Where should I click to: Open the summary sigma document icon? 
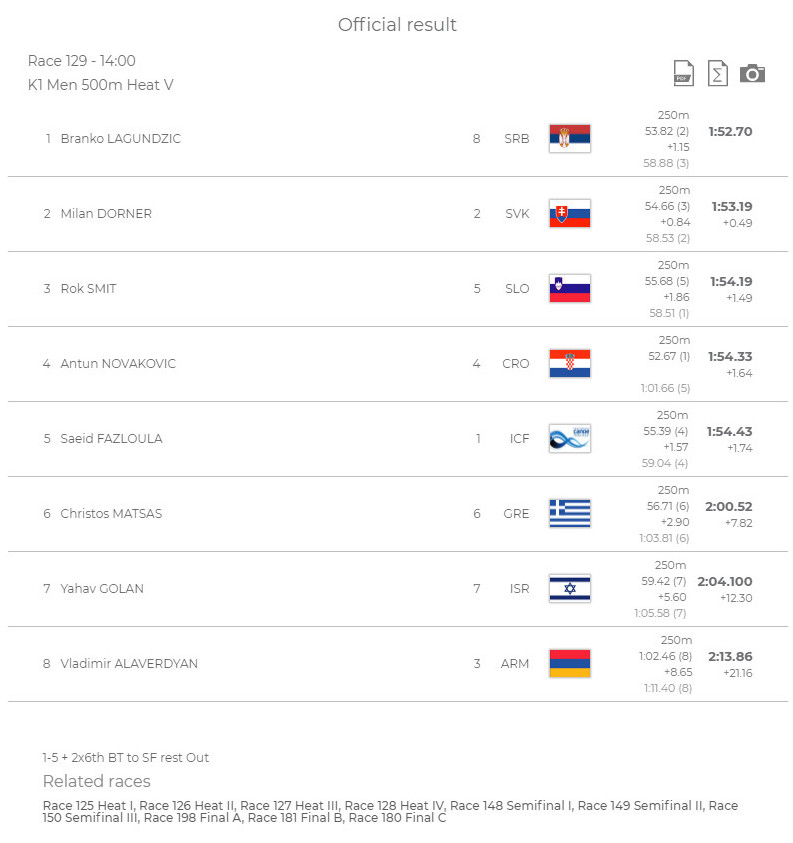(x=718, y=73)
